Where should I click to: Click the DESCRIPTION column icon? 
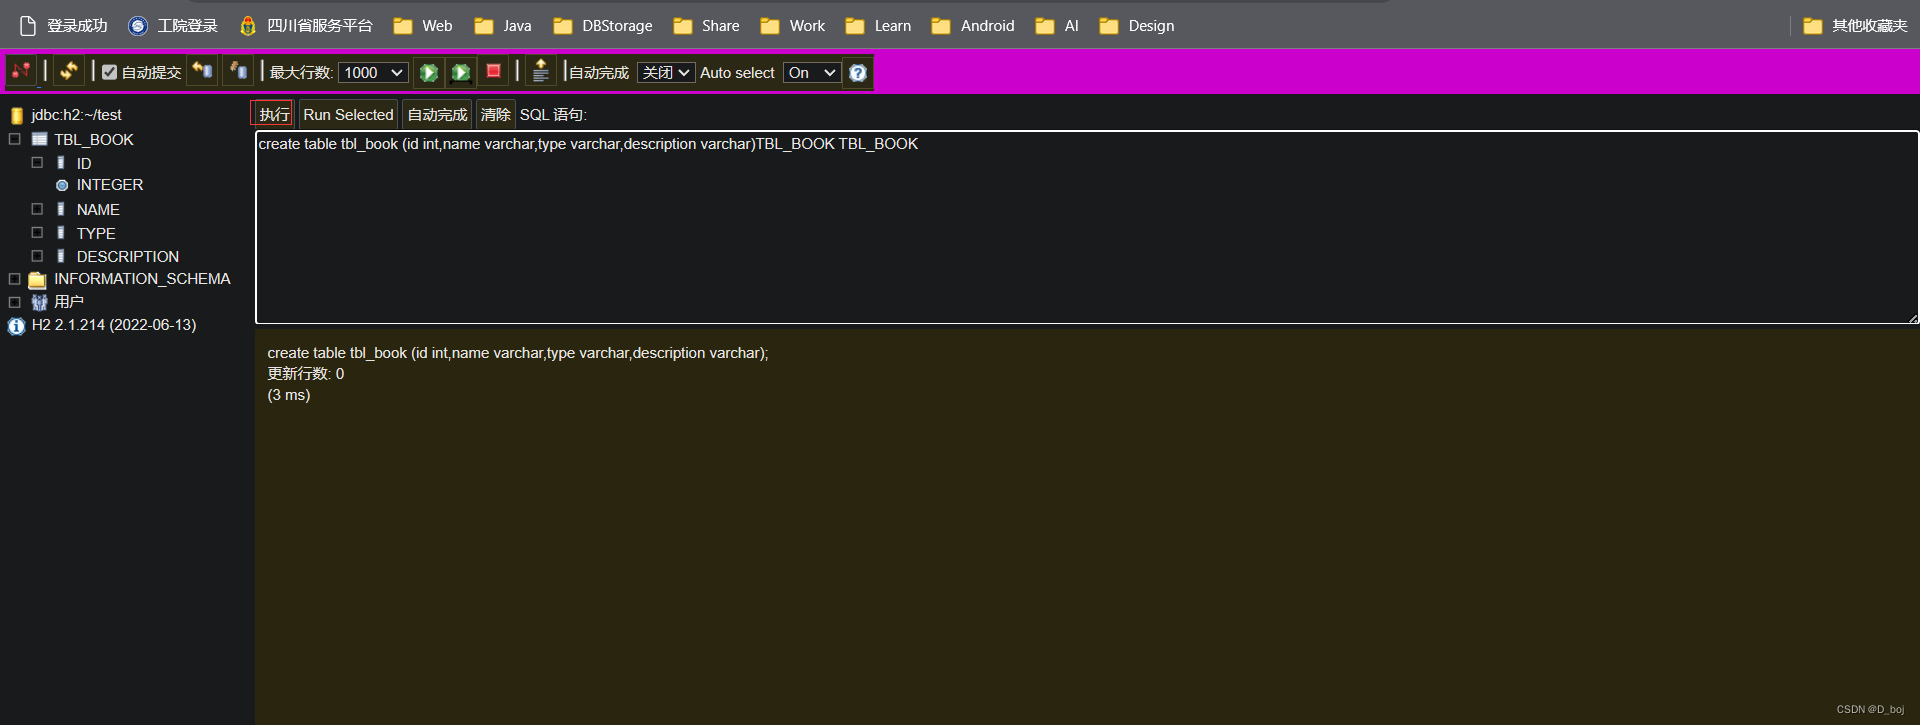coord(61,256)
